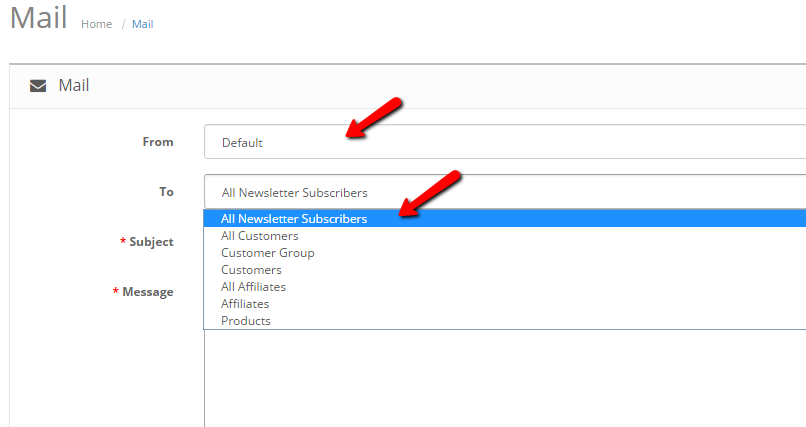806x427 pixels.
Task: Choose All Customers from the list
Action: pyautogui.click(x=260, y=236)
